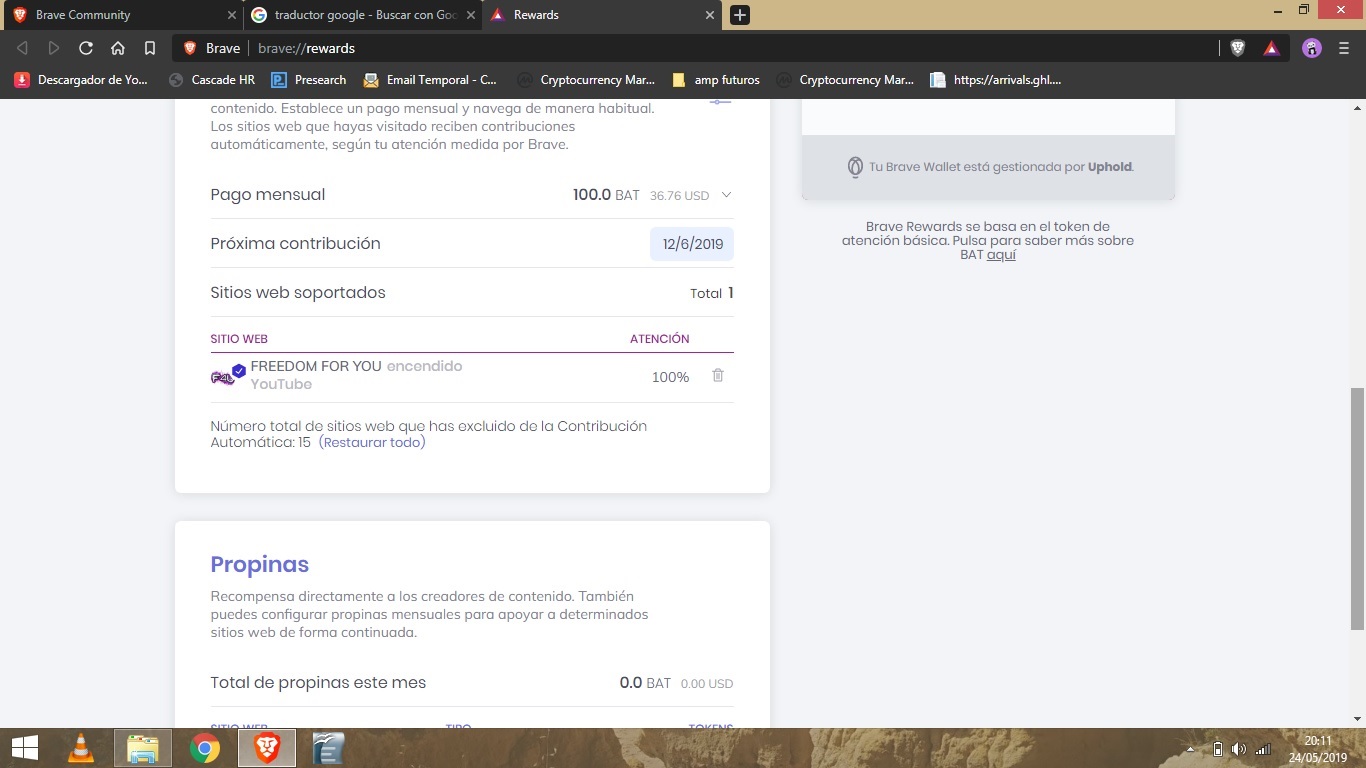
Task: Open the https://arrivals.ghl bookmark
Action: [996, 80]
